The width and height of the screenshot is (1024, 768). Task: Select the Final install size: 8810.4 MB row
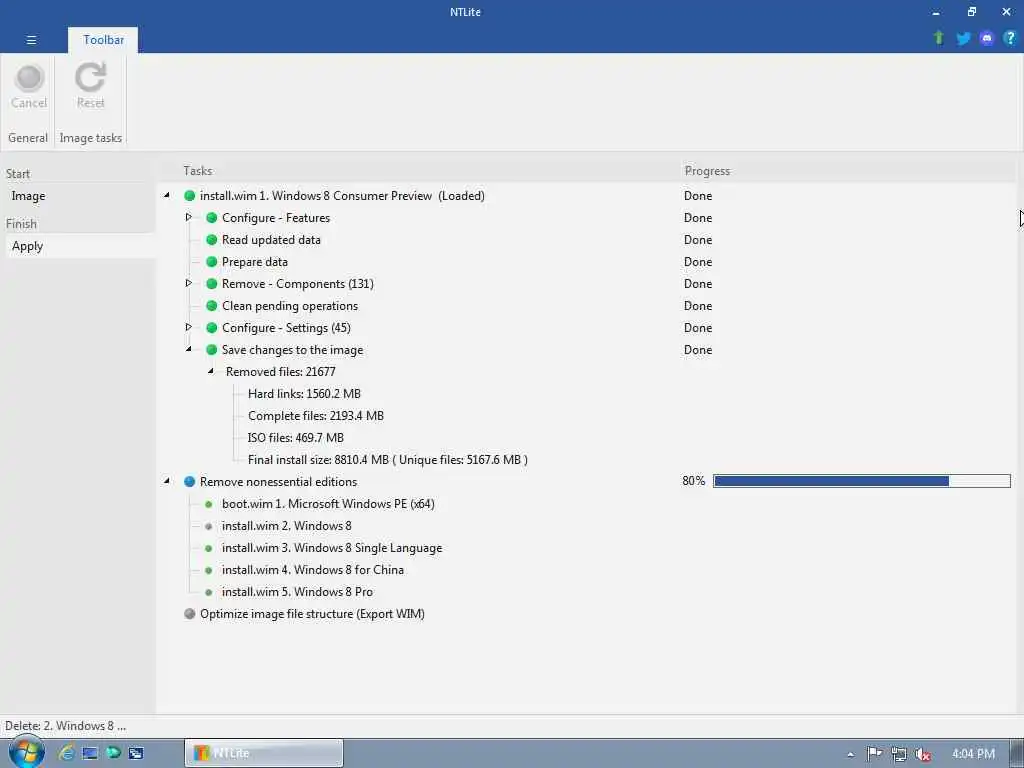(388, 460)
